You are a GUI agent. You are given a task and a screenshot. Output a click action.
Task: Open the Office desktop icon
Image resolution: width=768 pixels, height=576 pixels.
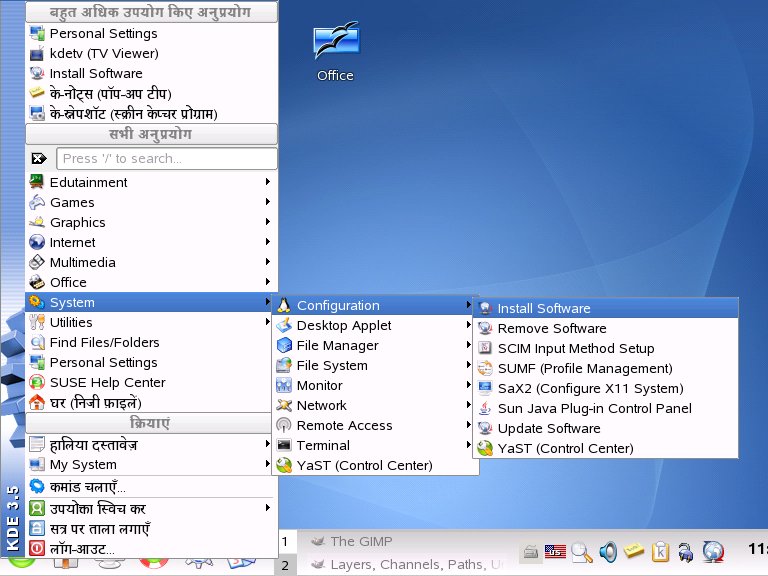(336, 51)
